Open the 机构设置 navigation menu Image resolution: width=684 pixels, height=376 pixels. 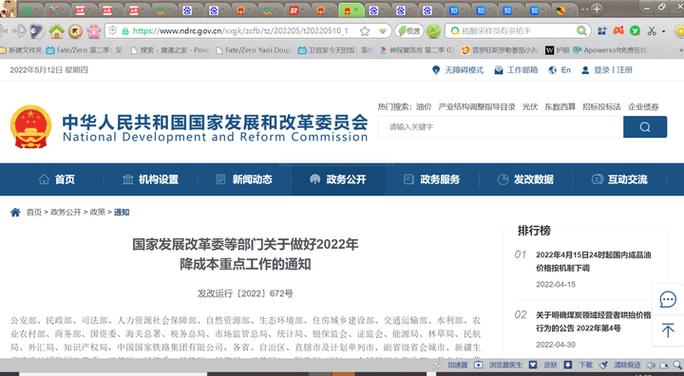pos(150,179)
